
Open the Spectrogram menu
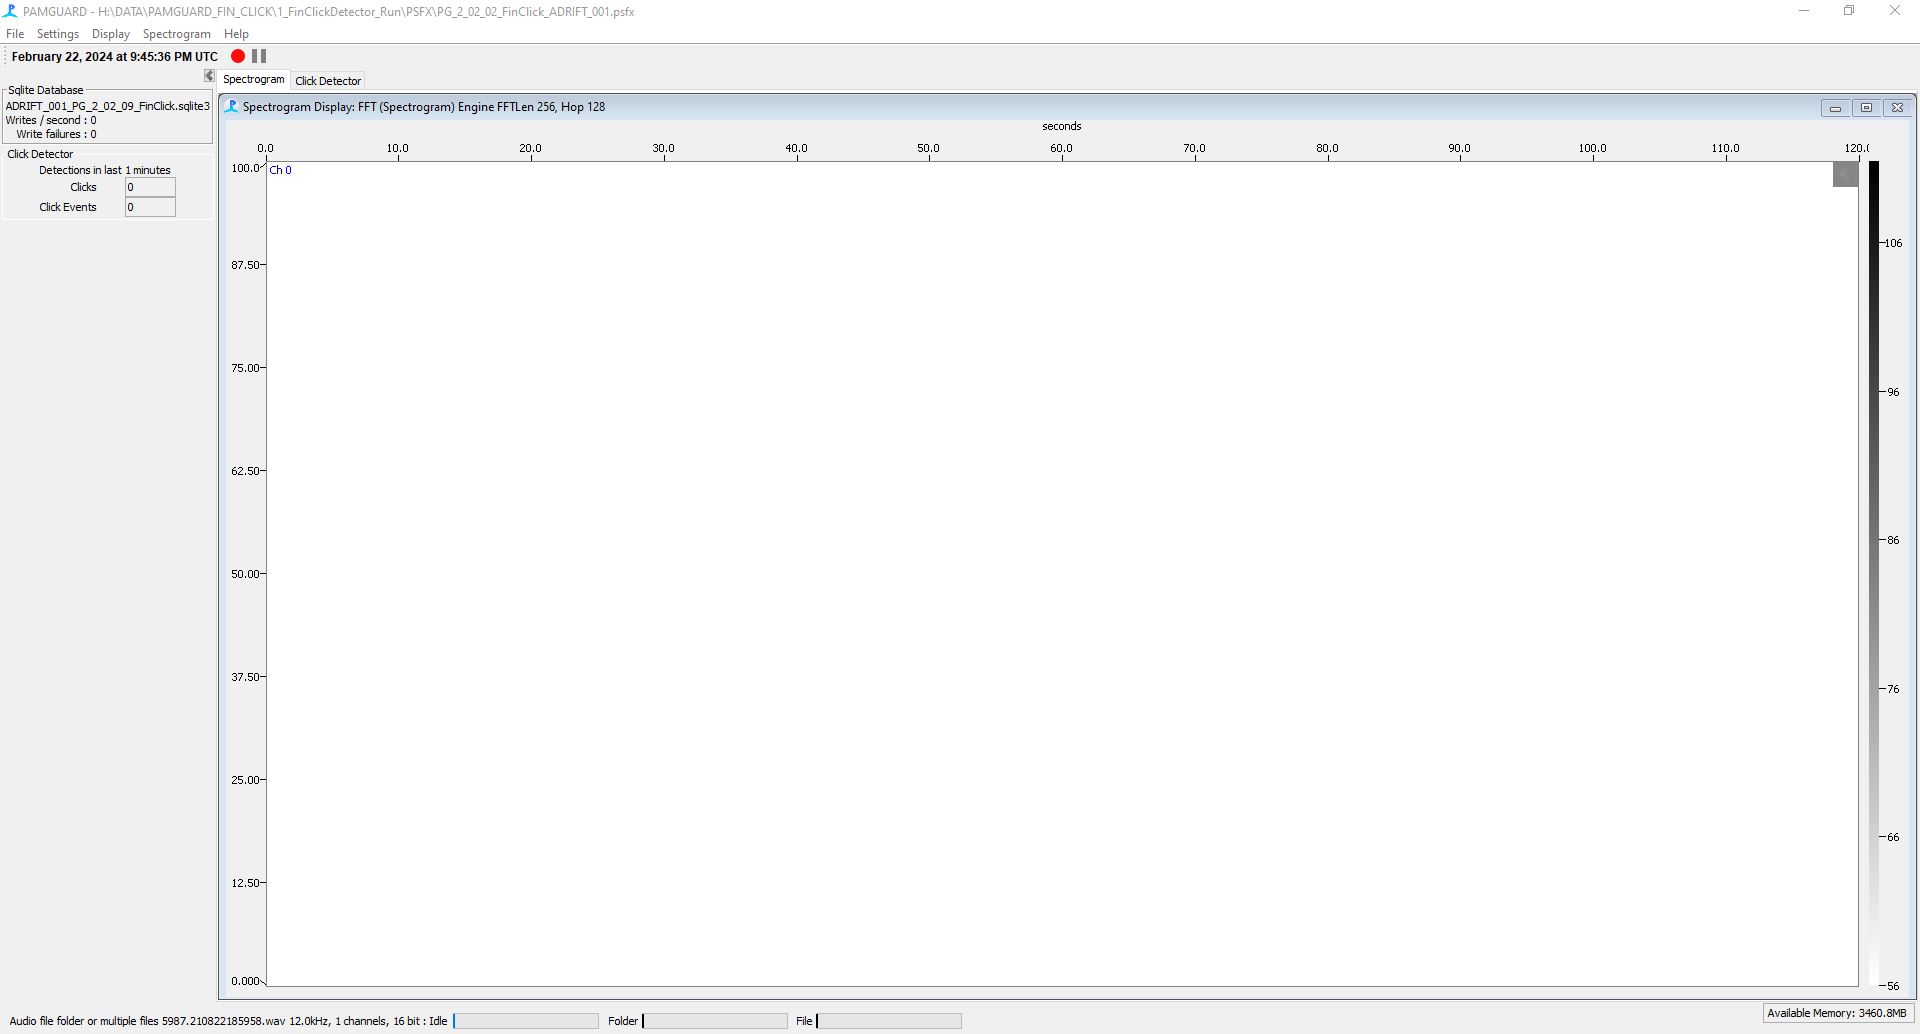176,34
